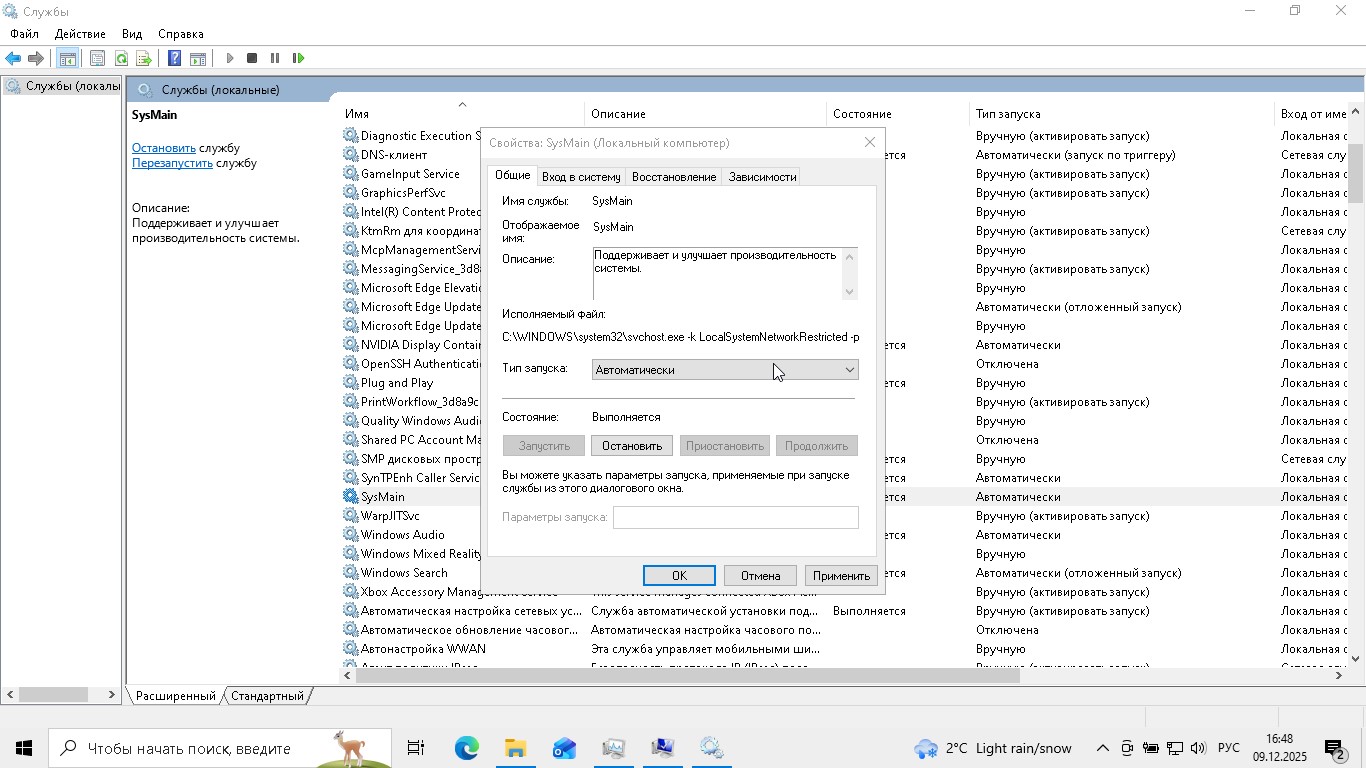
Task: Click the Refresh toolbar icon
Action: (121, 58)
